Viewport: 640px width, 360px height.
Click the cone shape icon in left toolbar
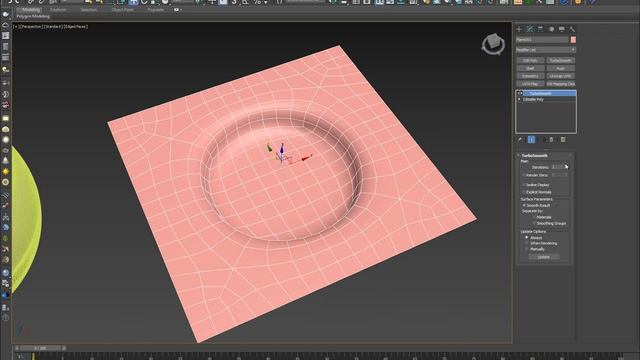coord(5,161)
